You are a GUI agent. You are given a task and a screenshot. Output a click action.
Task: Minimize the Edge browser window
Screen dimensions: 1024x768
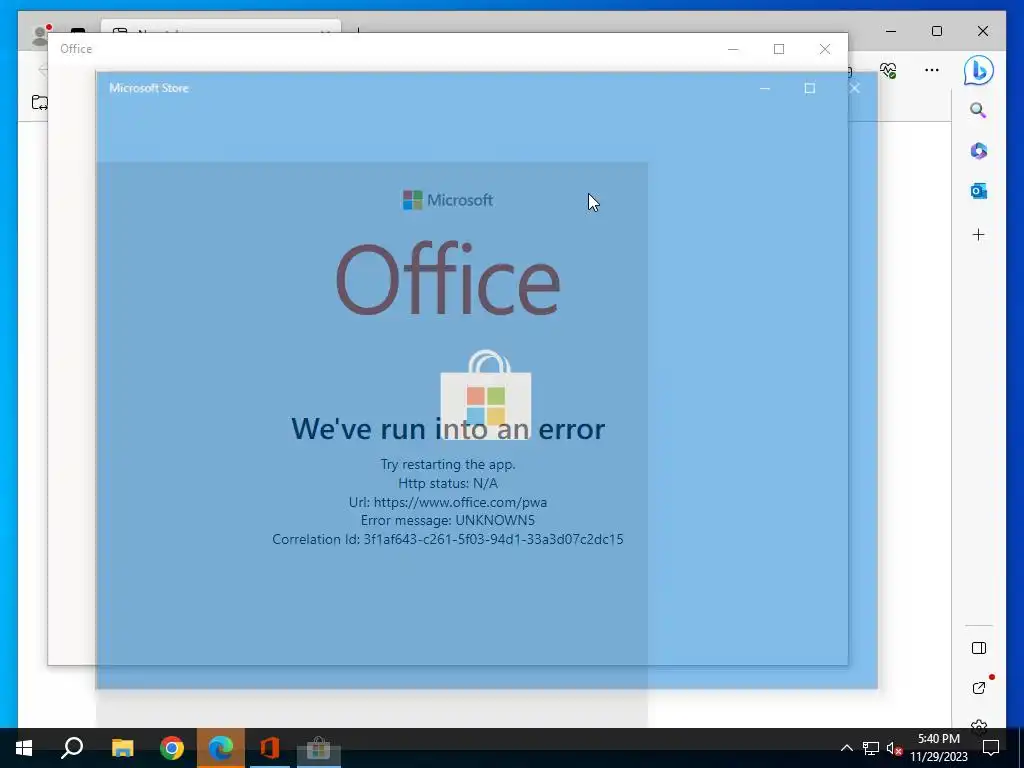(891, 31)
